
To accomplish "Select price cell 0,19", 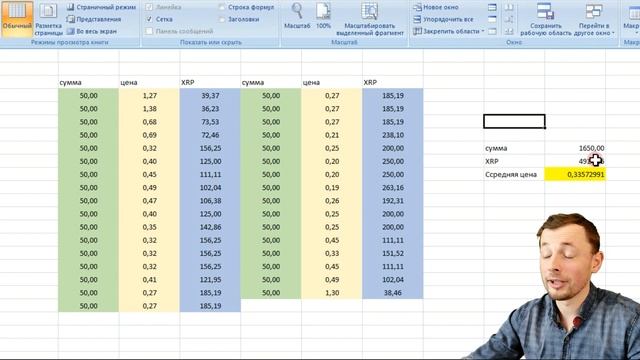I will point(332,187).
